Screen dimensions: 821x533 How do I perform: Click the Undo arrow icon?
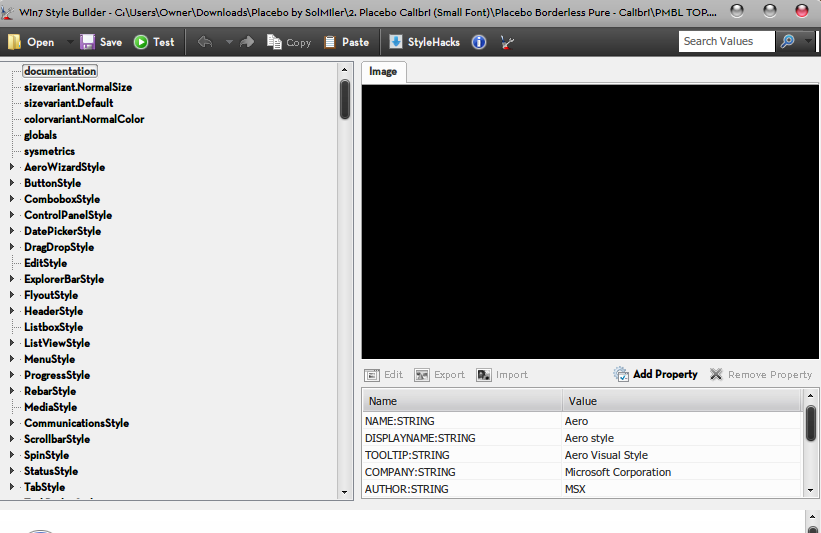tap(205, 42)
